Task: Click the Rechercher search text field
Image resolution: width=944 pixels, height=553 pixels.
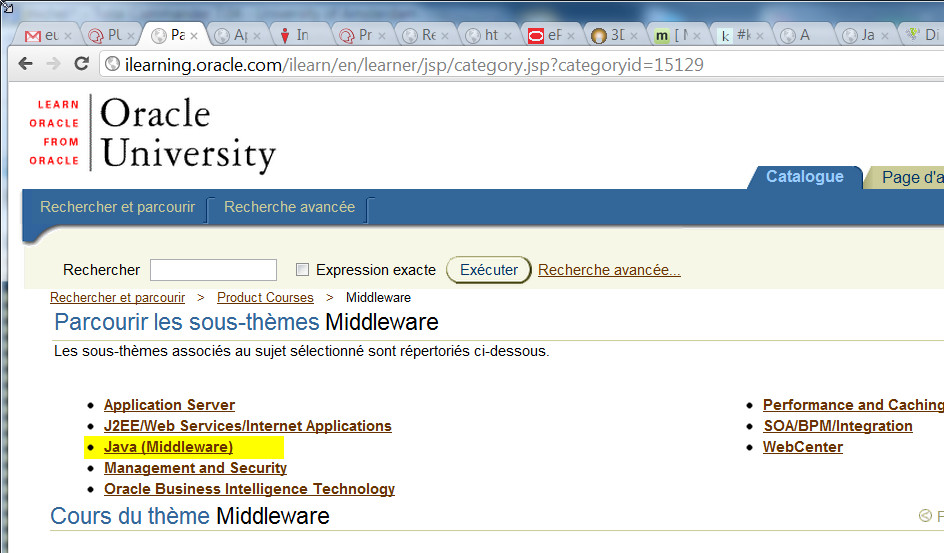Action: coord(213,270)
